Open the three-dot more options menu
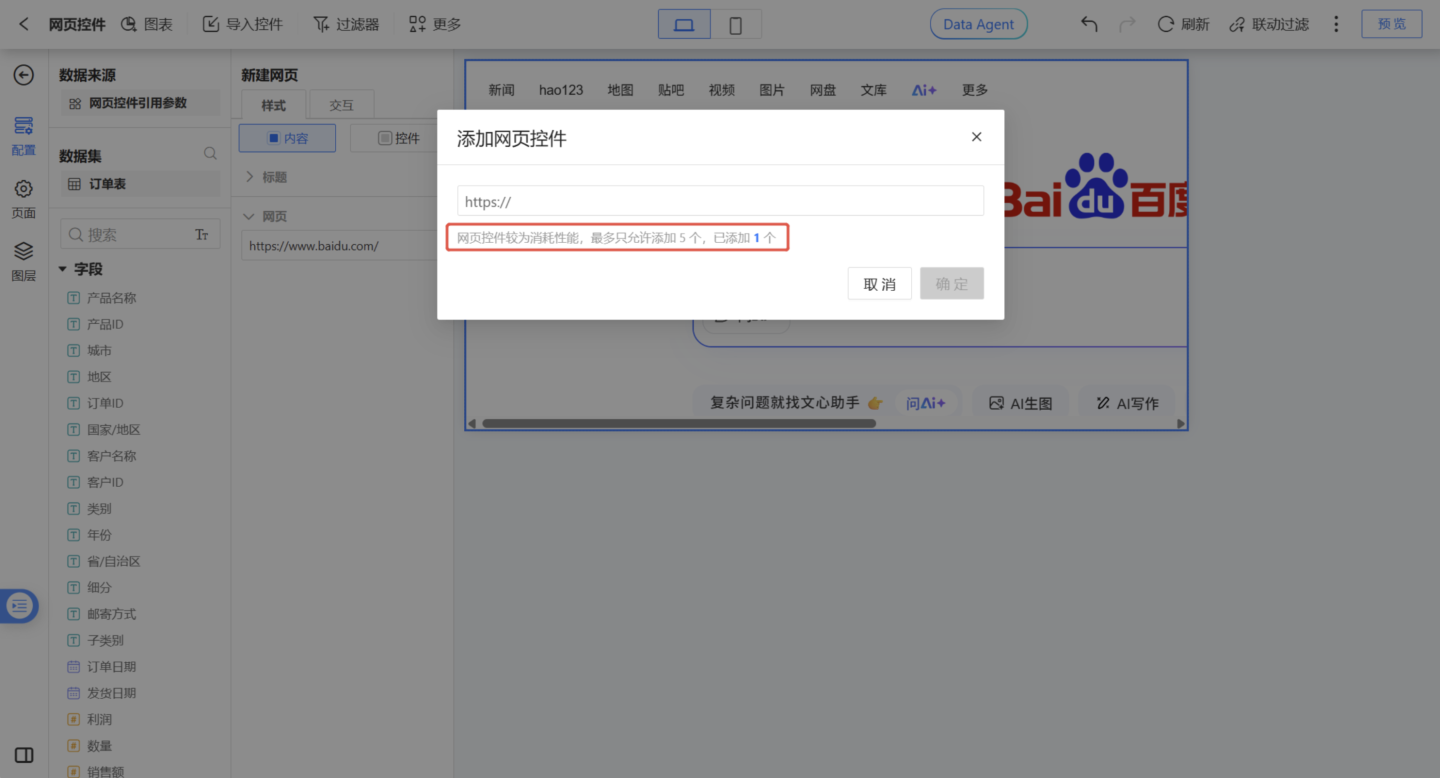1440x778 pixels. [1336, 24]
